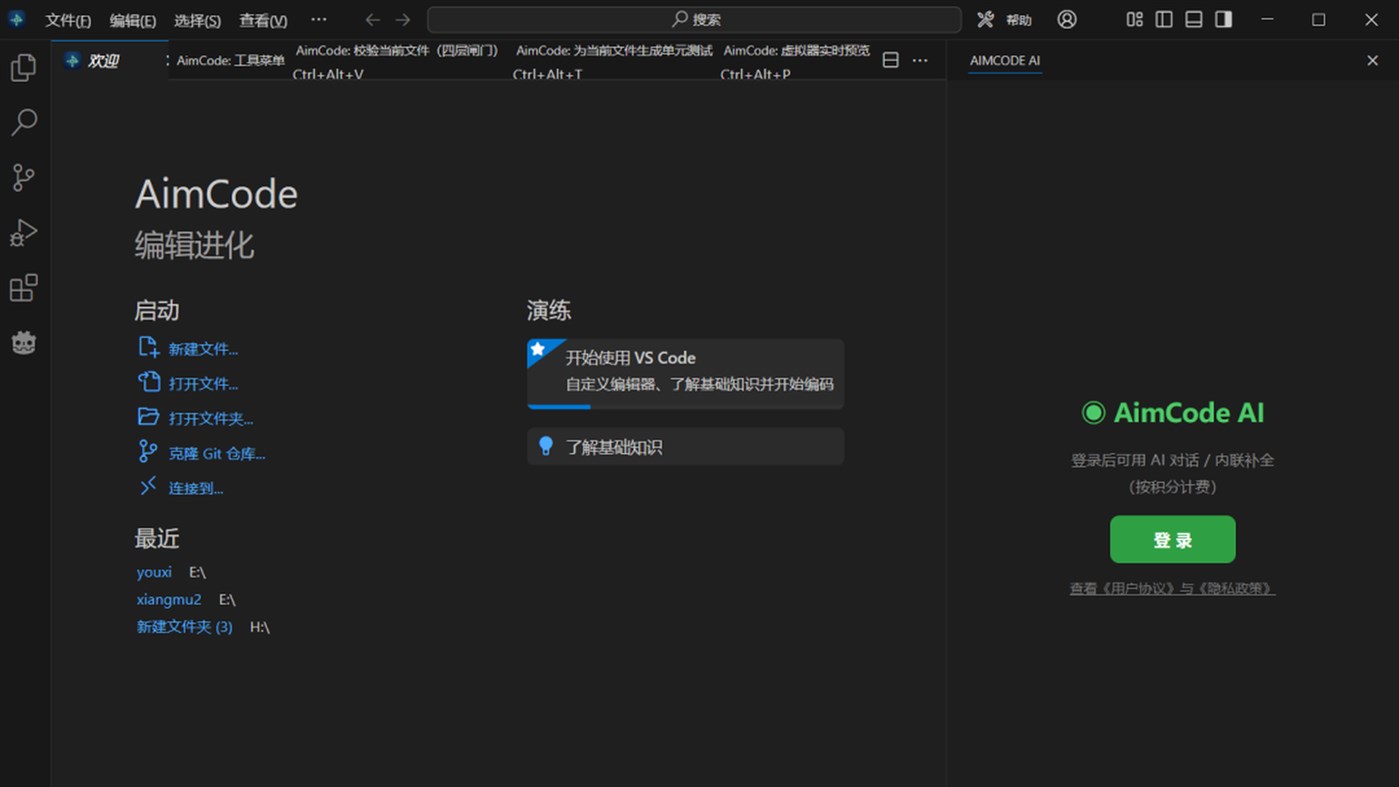Open recent folder 新建文件夹 (3)

(184, 627)
